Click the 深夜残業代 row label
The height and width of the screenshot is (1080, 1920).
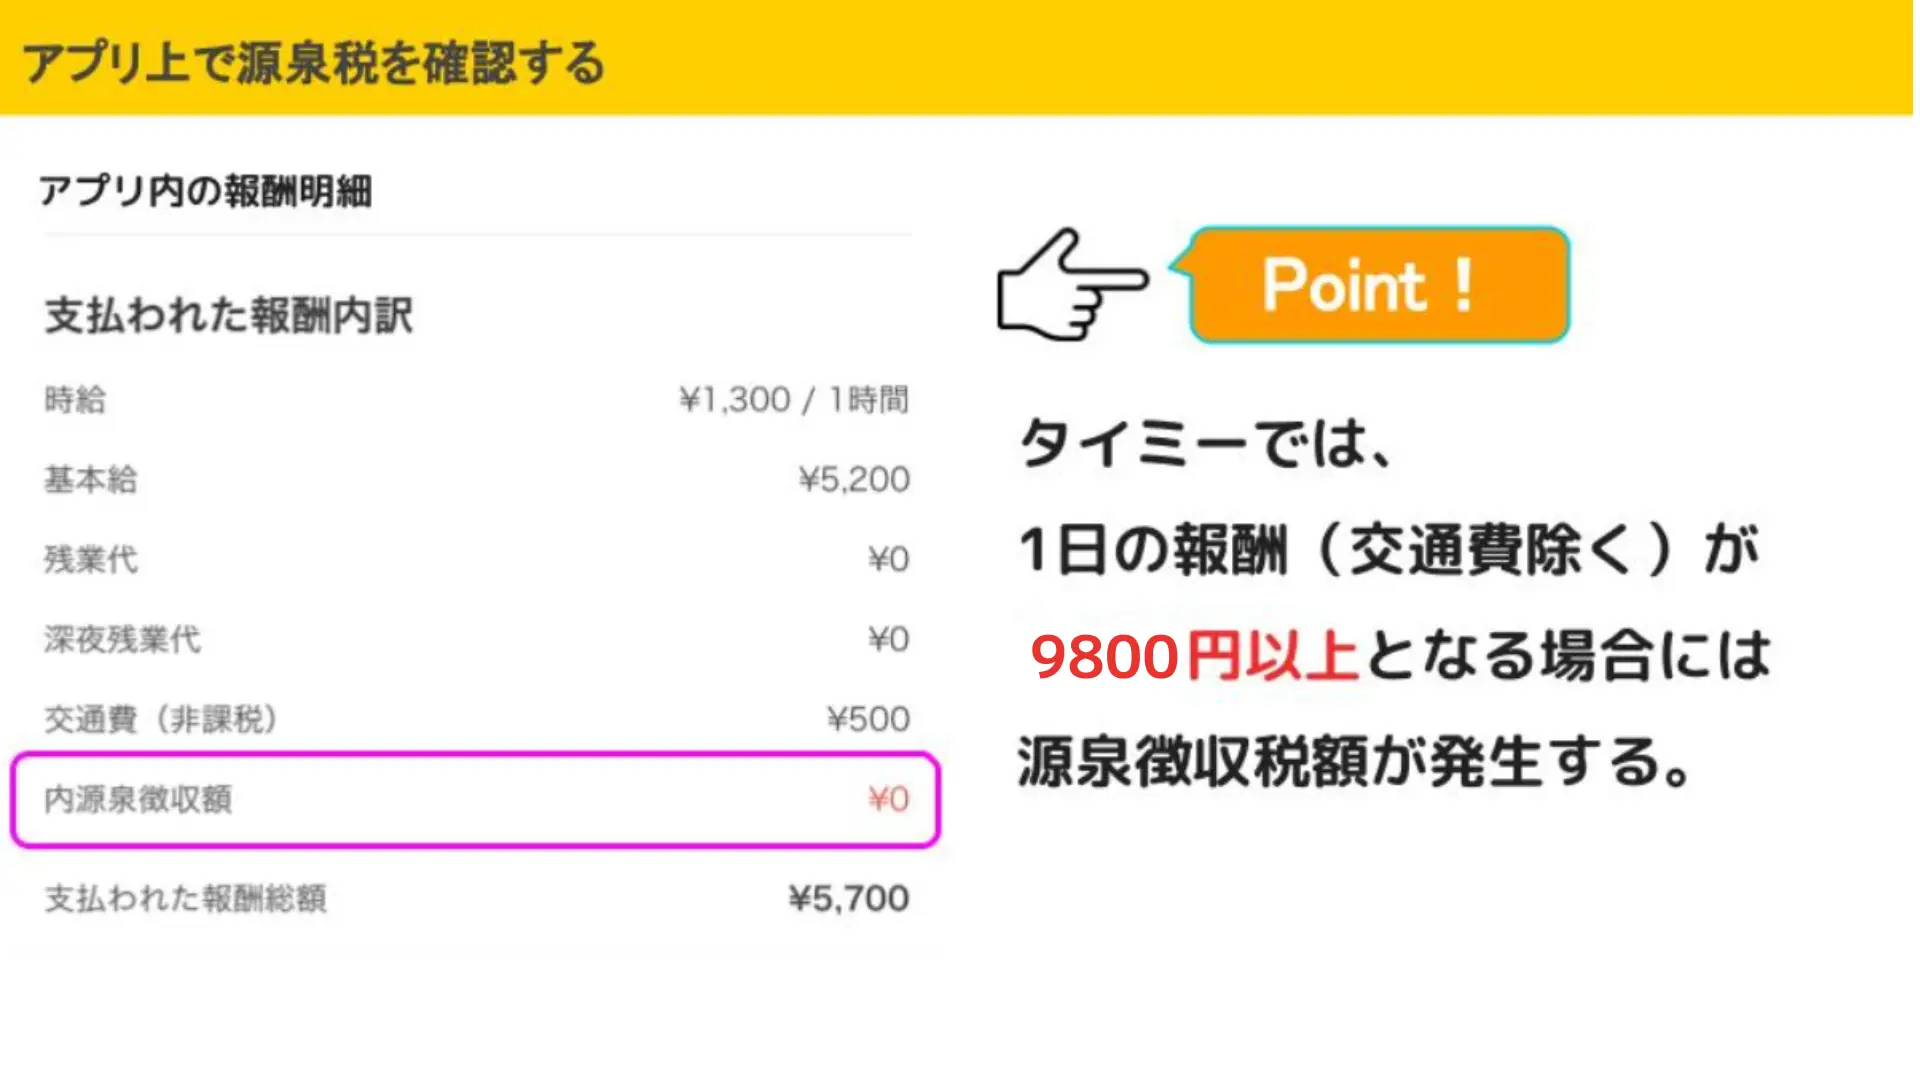point(122,639)
